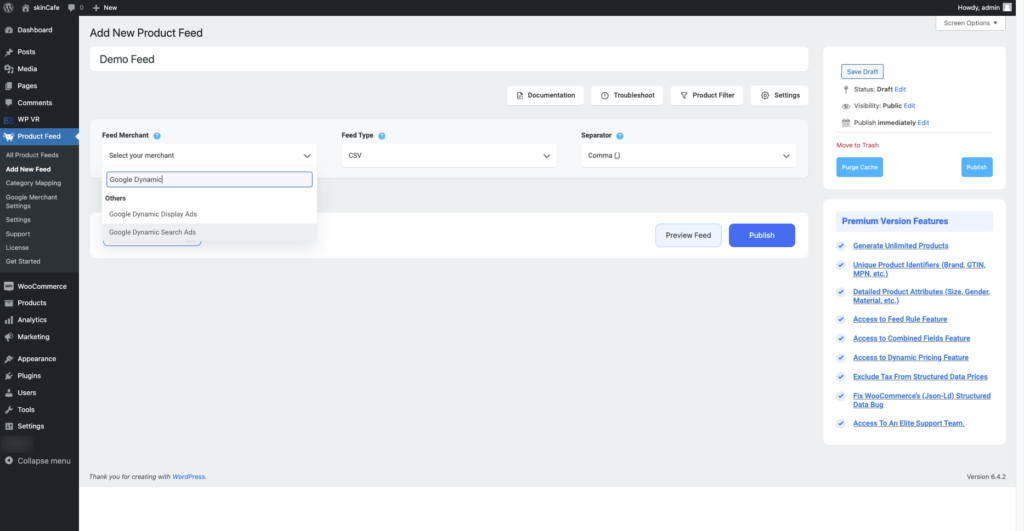Open the Separator Comma dropdown
Viewport: 1024px width, 531px height.
click(688, 155)
